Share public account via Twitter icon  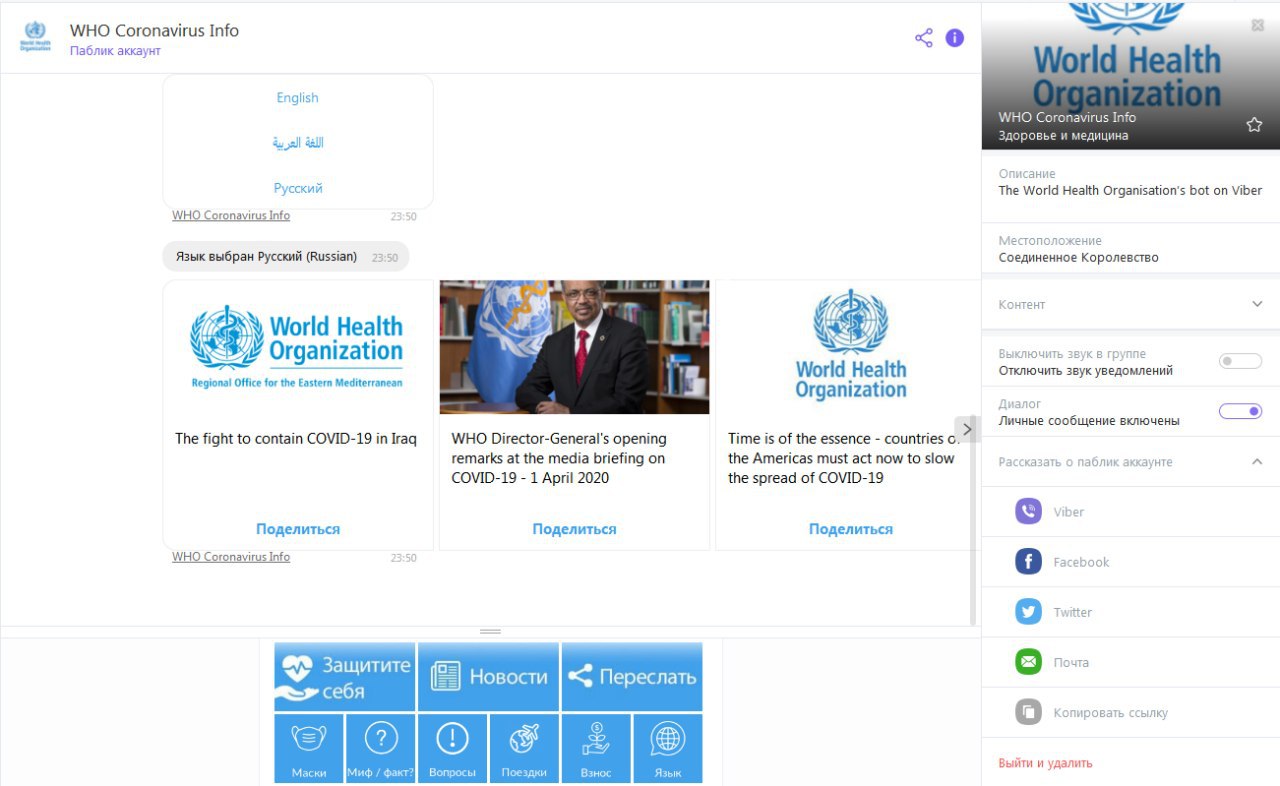click(x=1029, y=612)
